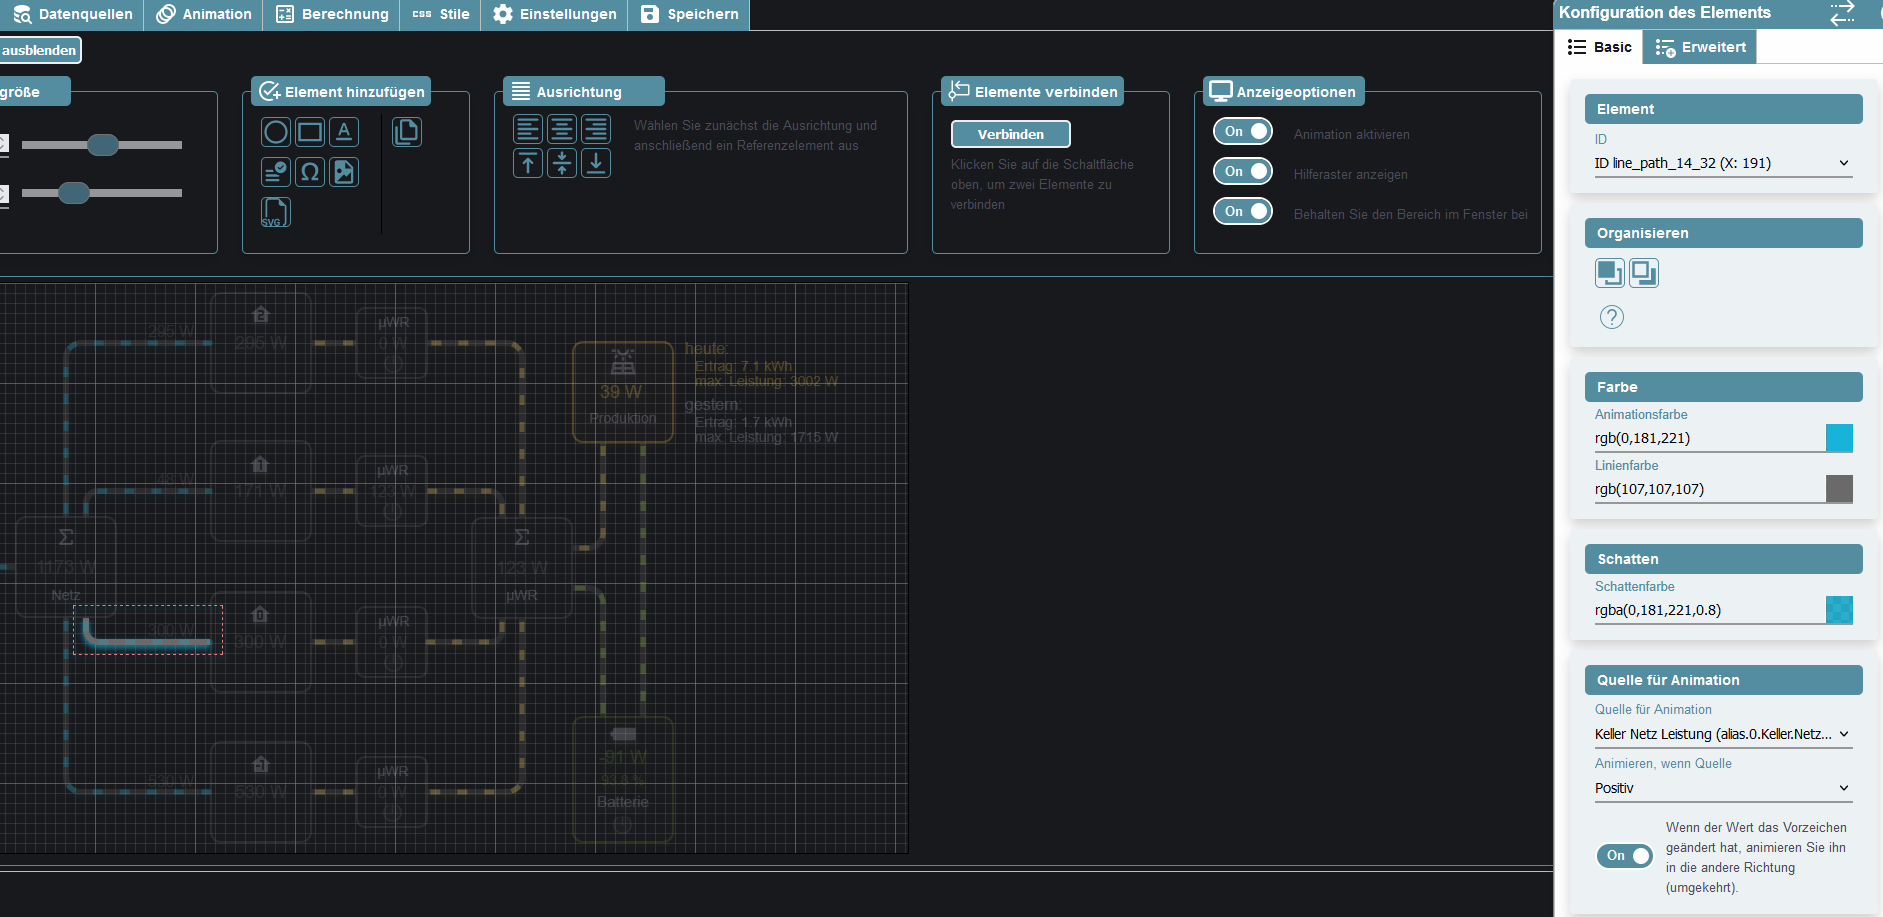This screenshot has width=1883, height=917.
Task: Click the ausblenden button
Action: coord(39,50)
